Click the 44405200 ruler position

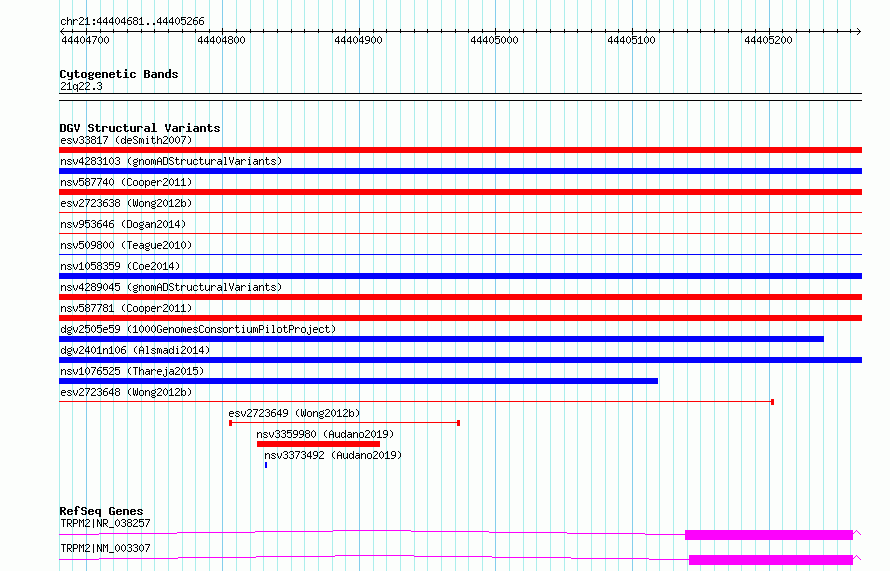(x=768, y=40)
